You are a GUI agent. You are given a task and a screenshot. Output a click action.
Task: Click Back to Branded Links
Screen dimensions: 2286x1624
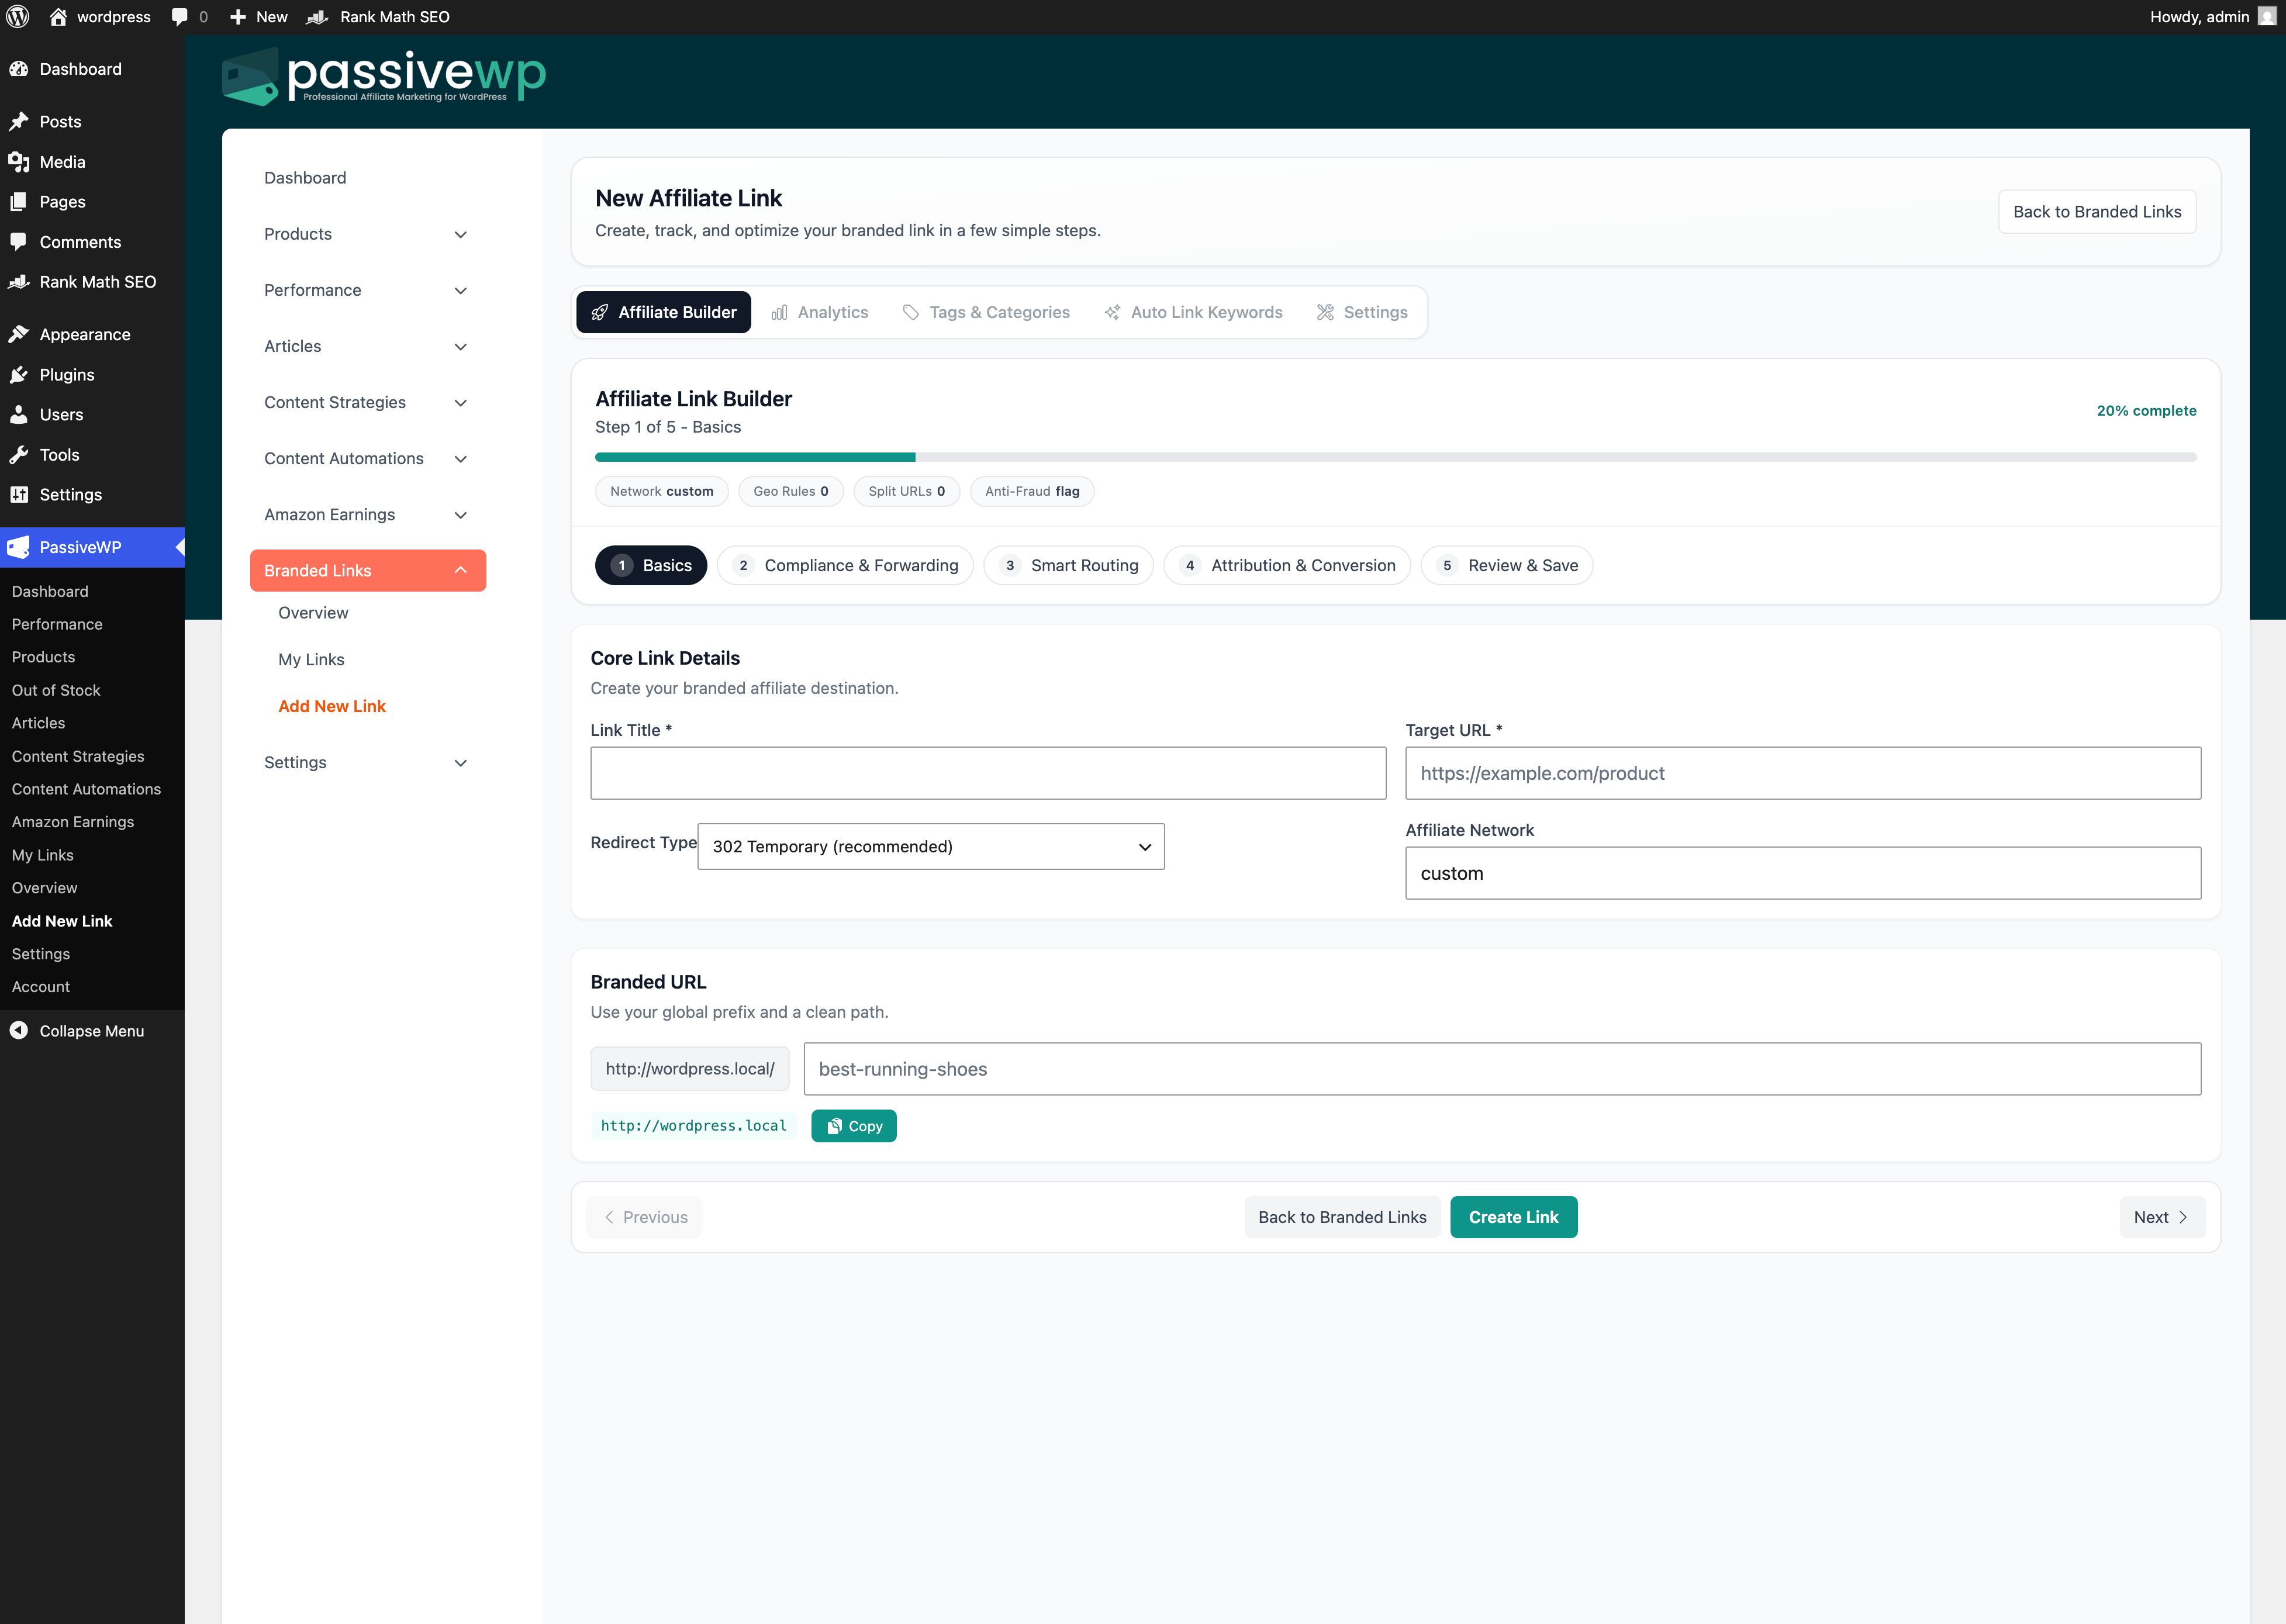[x=2097, y=211]
